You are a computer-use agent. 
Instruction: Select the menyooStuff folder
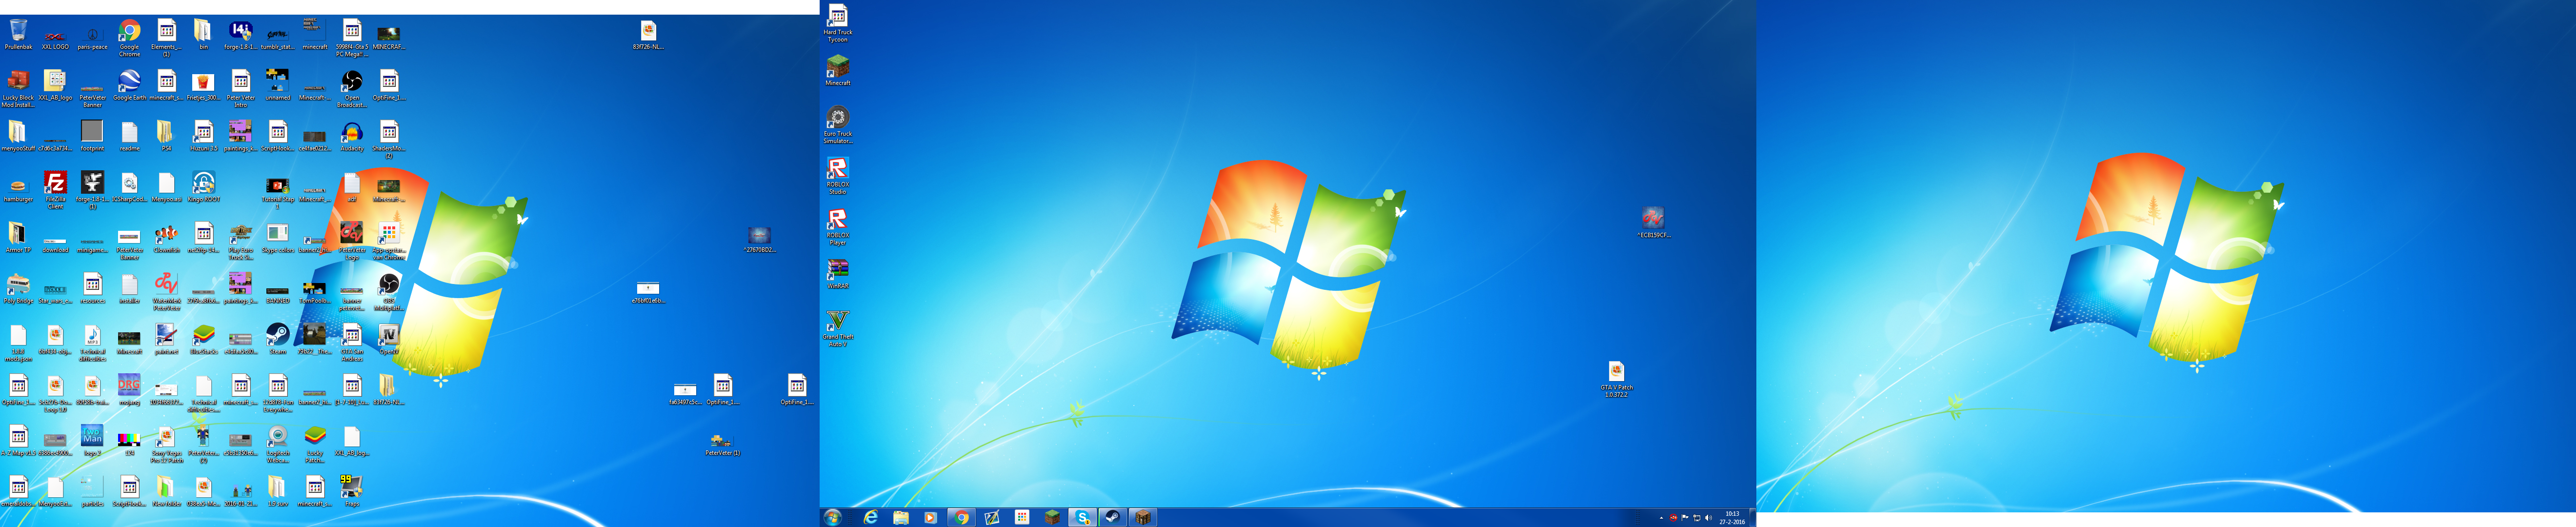pos(18,136)
